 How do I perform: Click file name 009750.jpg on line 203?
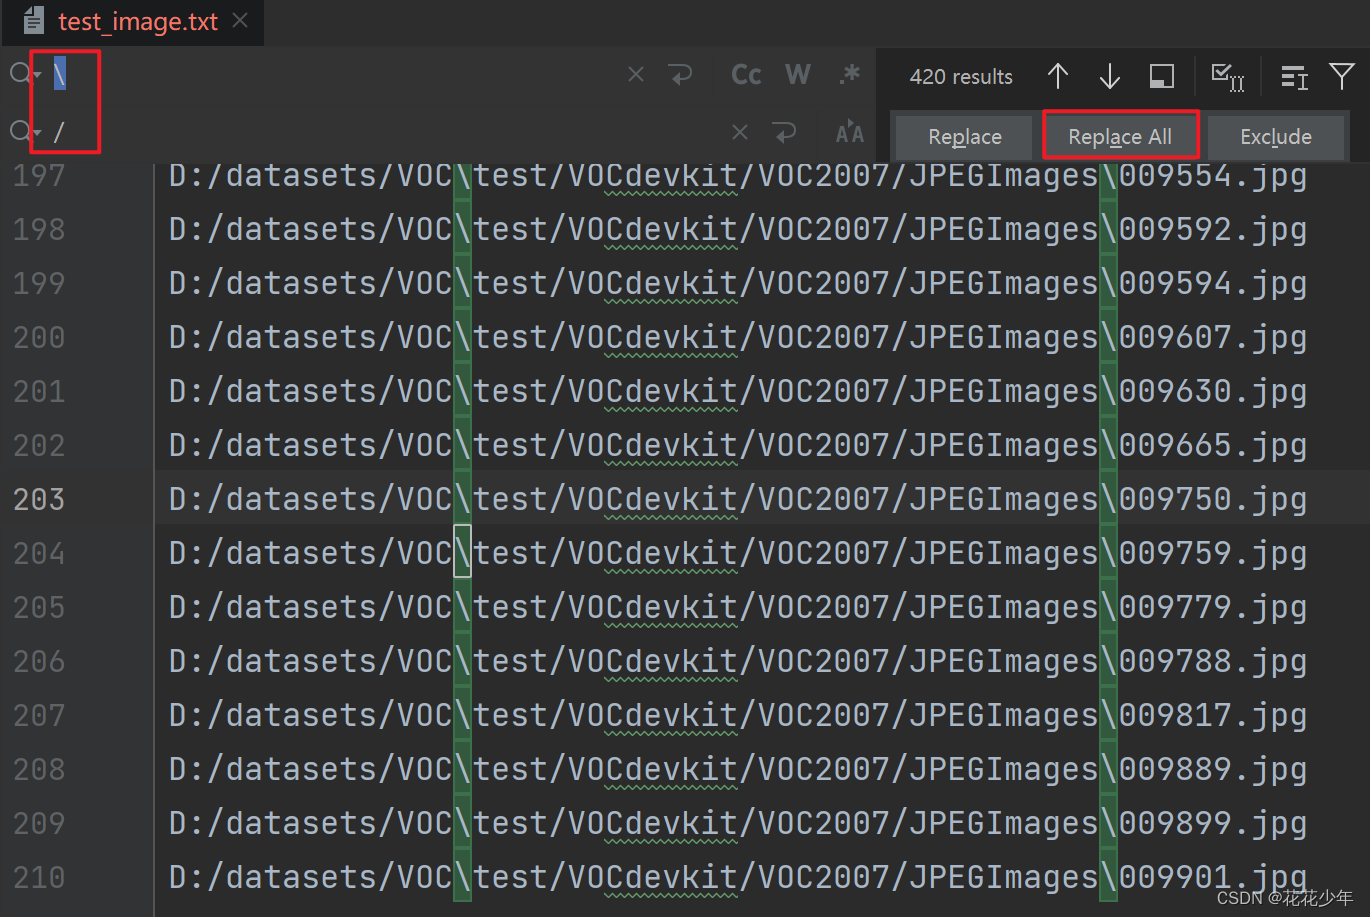pos(1213,500)
